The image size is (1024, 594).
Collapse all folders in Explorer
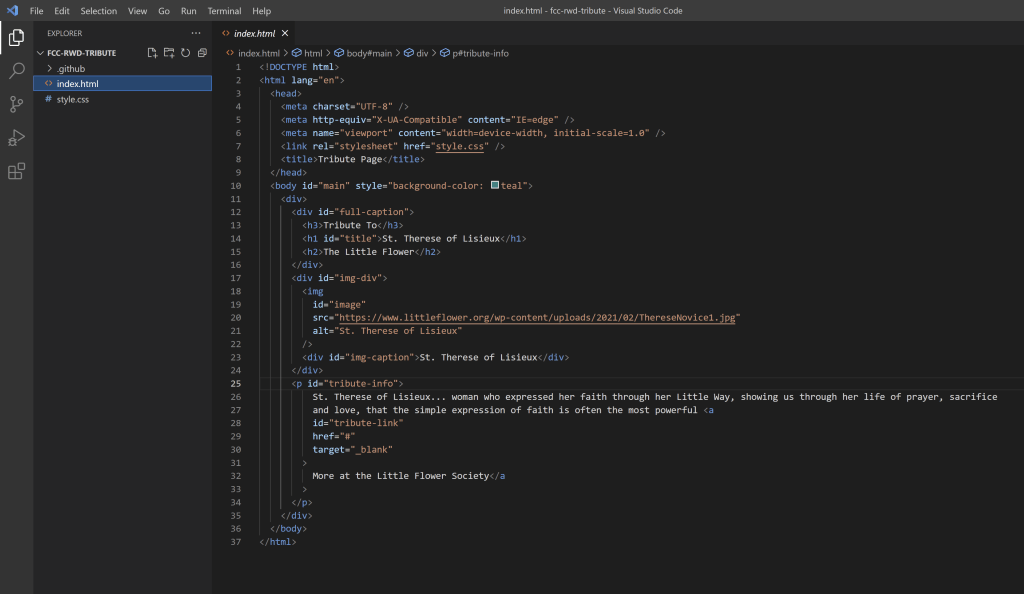(202, 52)
